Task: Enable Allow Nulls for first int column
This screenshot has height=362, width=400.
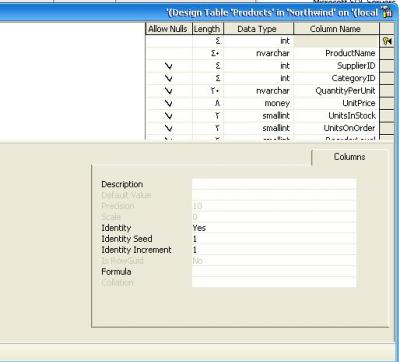Action: coord(169,41)
